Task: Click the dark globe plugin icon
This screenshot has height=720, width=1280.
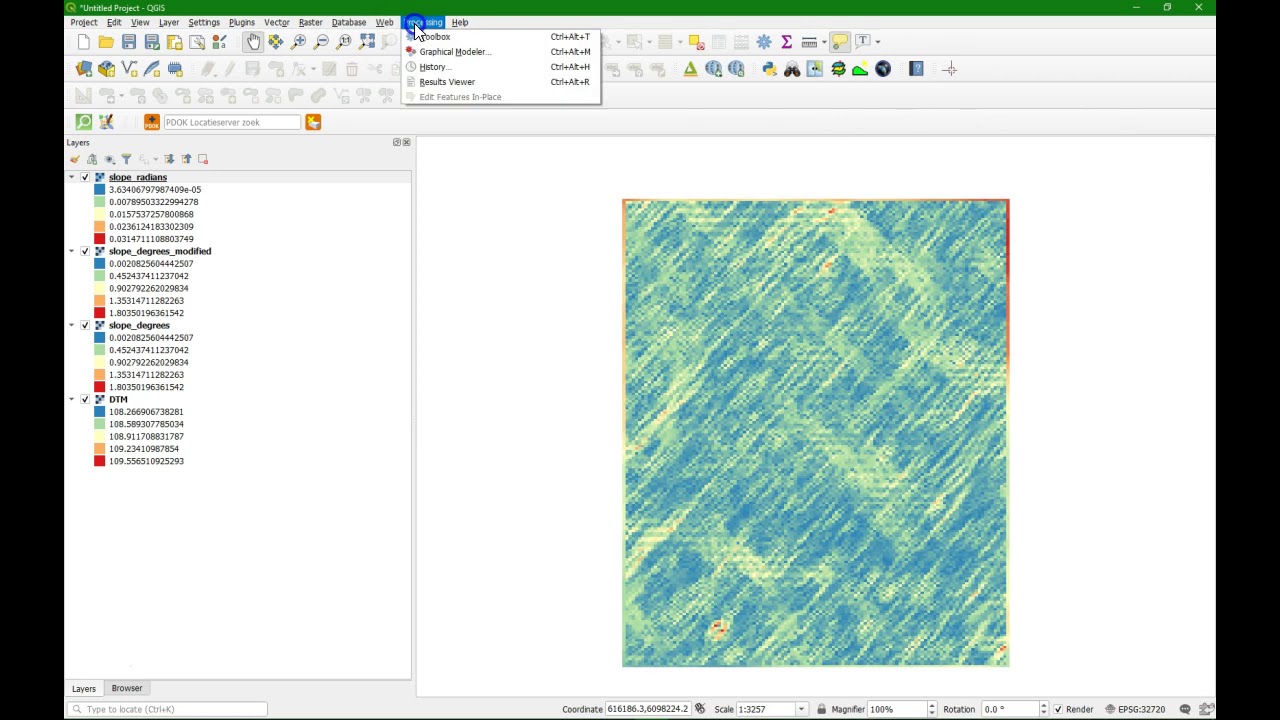Action: click(883, 69)
